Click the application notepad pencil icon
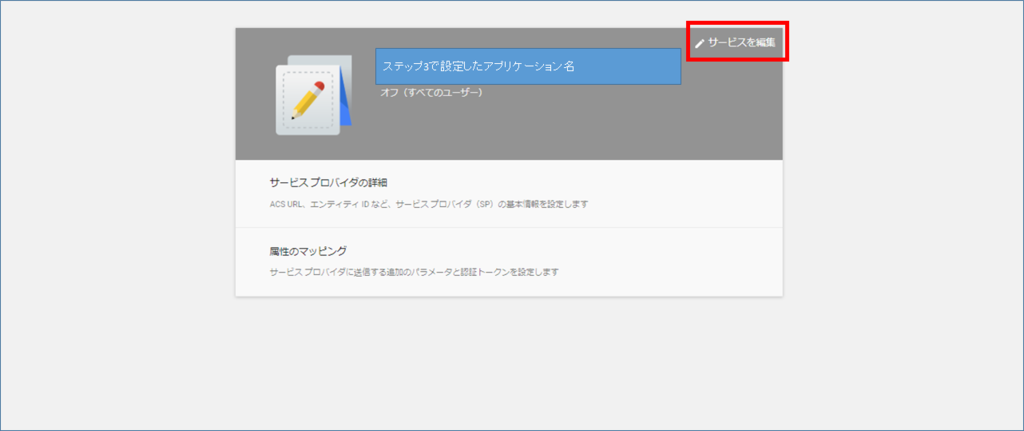1024x431 pixels. [x=313, y=95]
